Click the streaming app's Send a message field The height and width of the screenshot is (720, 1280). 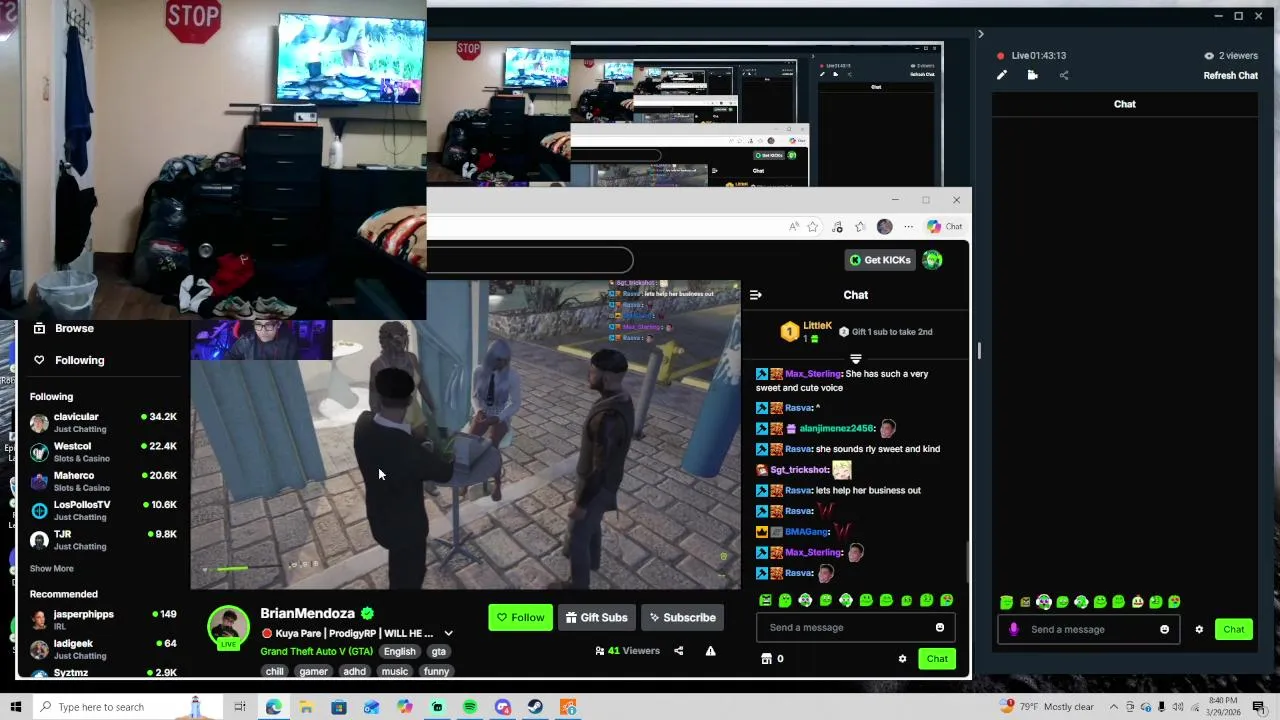(1088, 629)
